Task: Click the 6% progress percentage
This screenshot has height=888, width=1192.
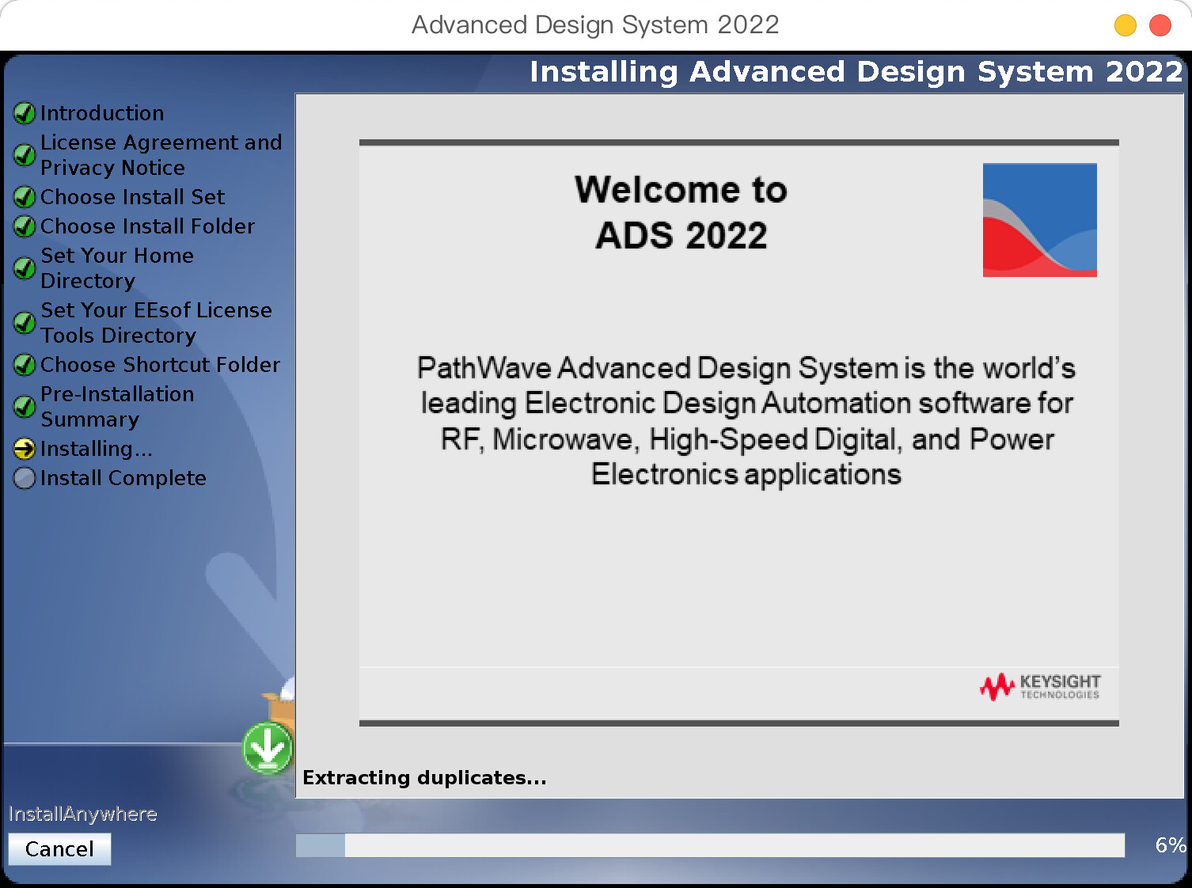Action: 1170,845
